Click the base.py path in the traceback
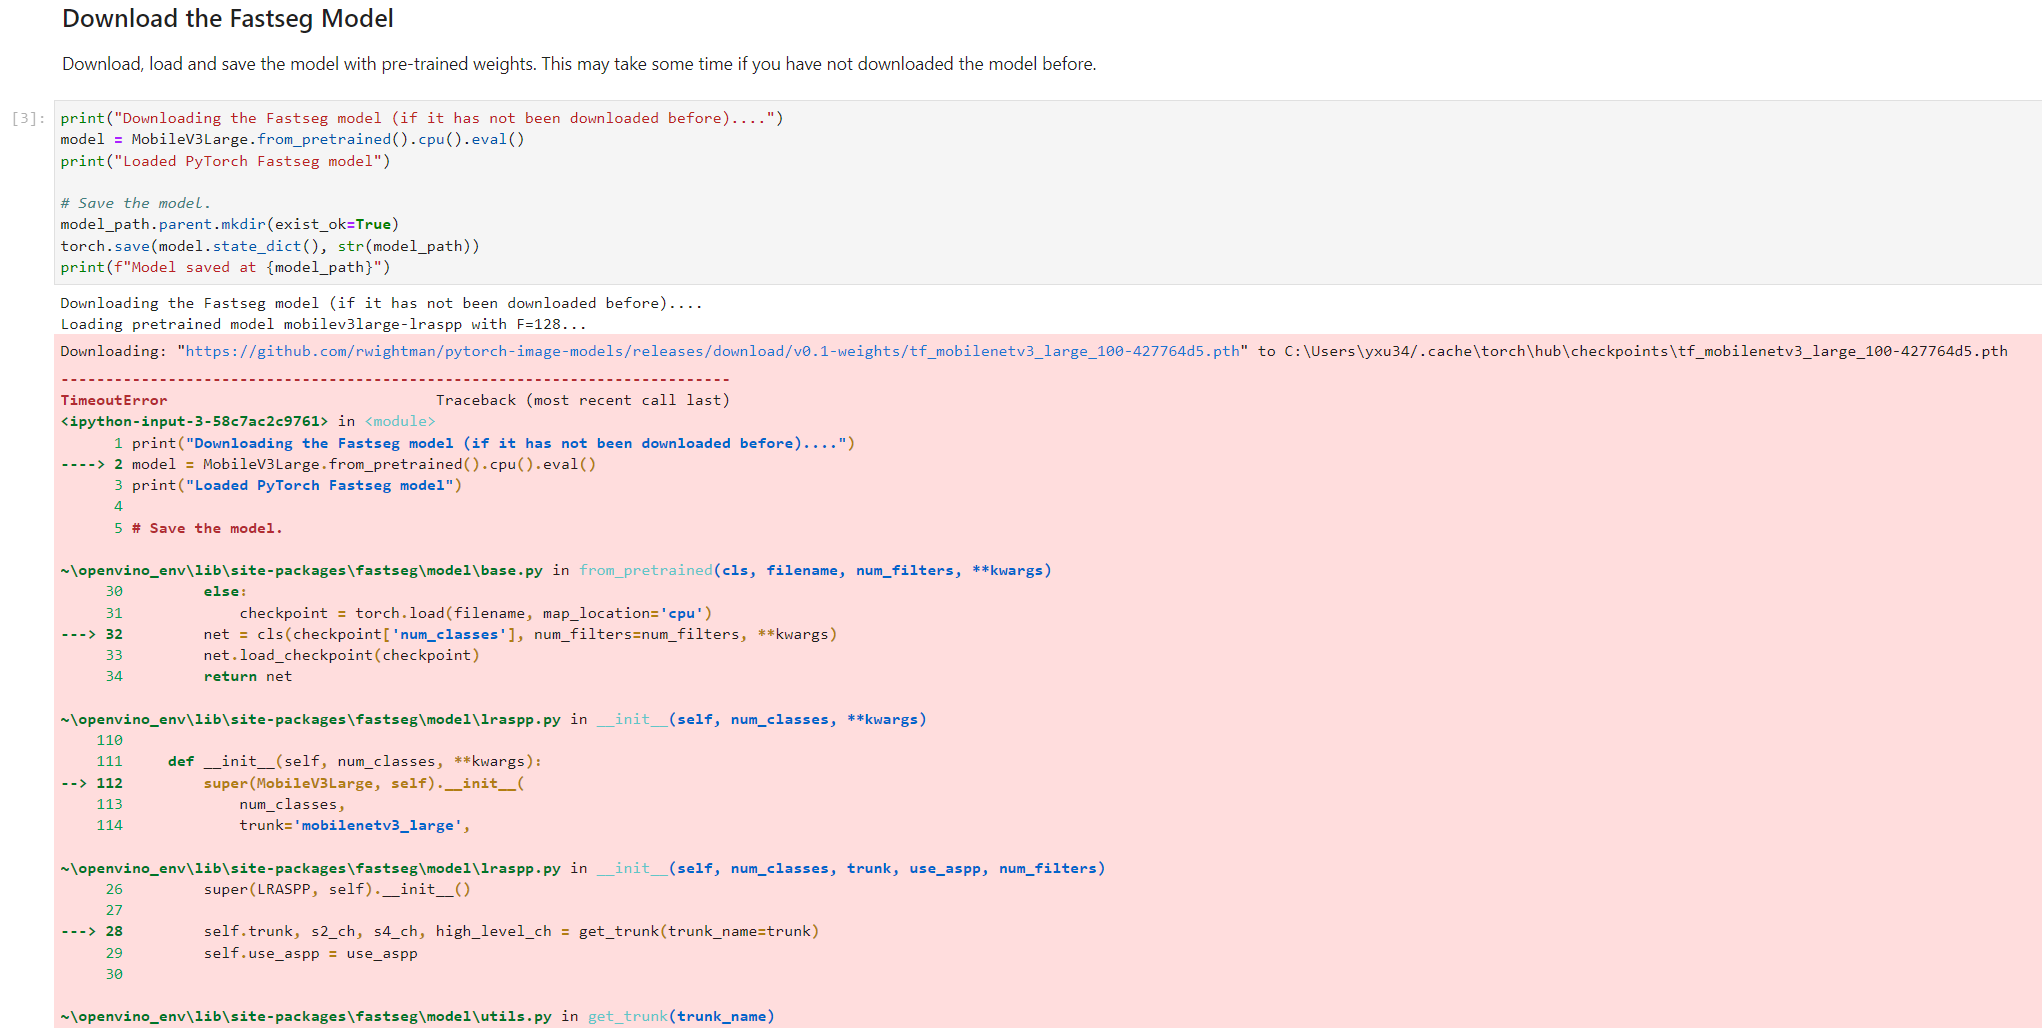 300,570
